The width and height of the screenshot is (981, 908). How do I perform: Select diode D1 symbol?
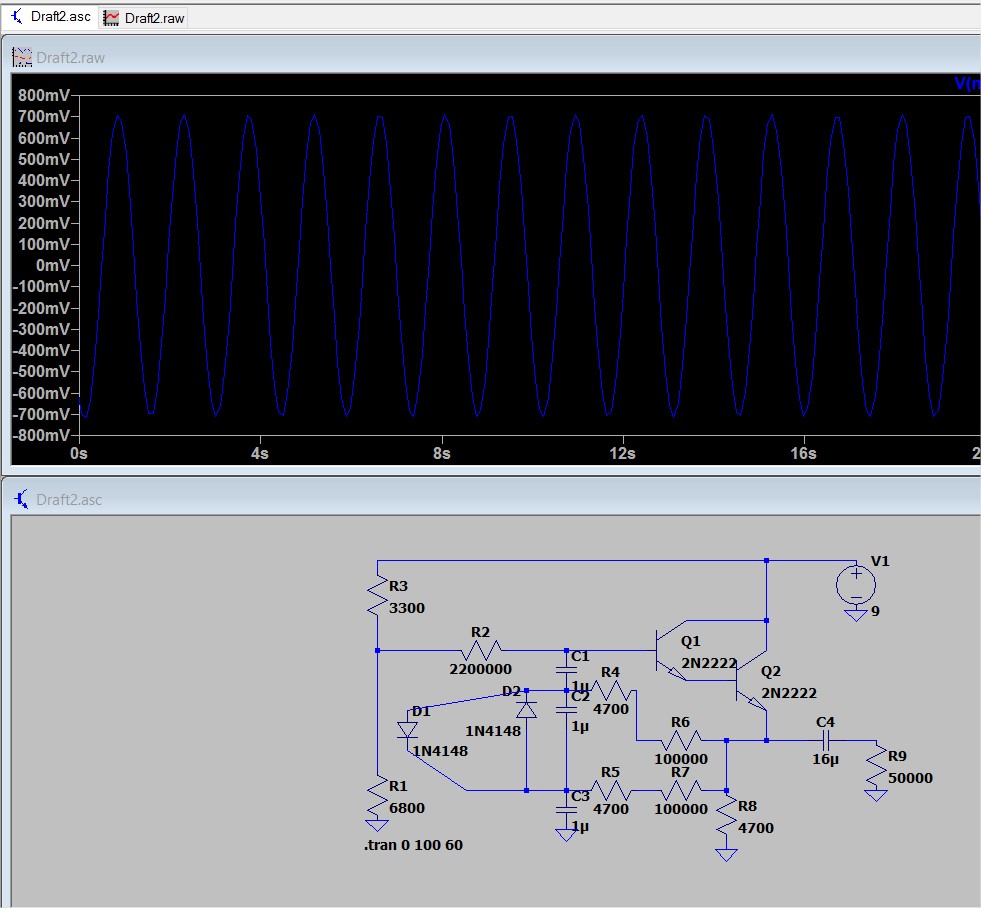click(407, 730)
